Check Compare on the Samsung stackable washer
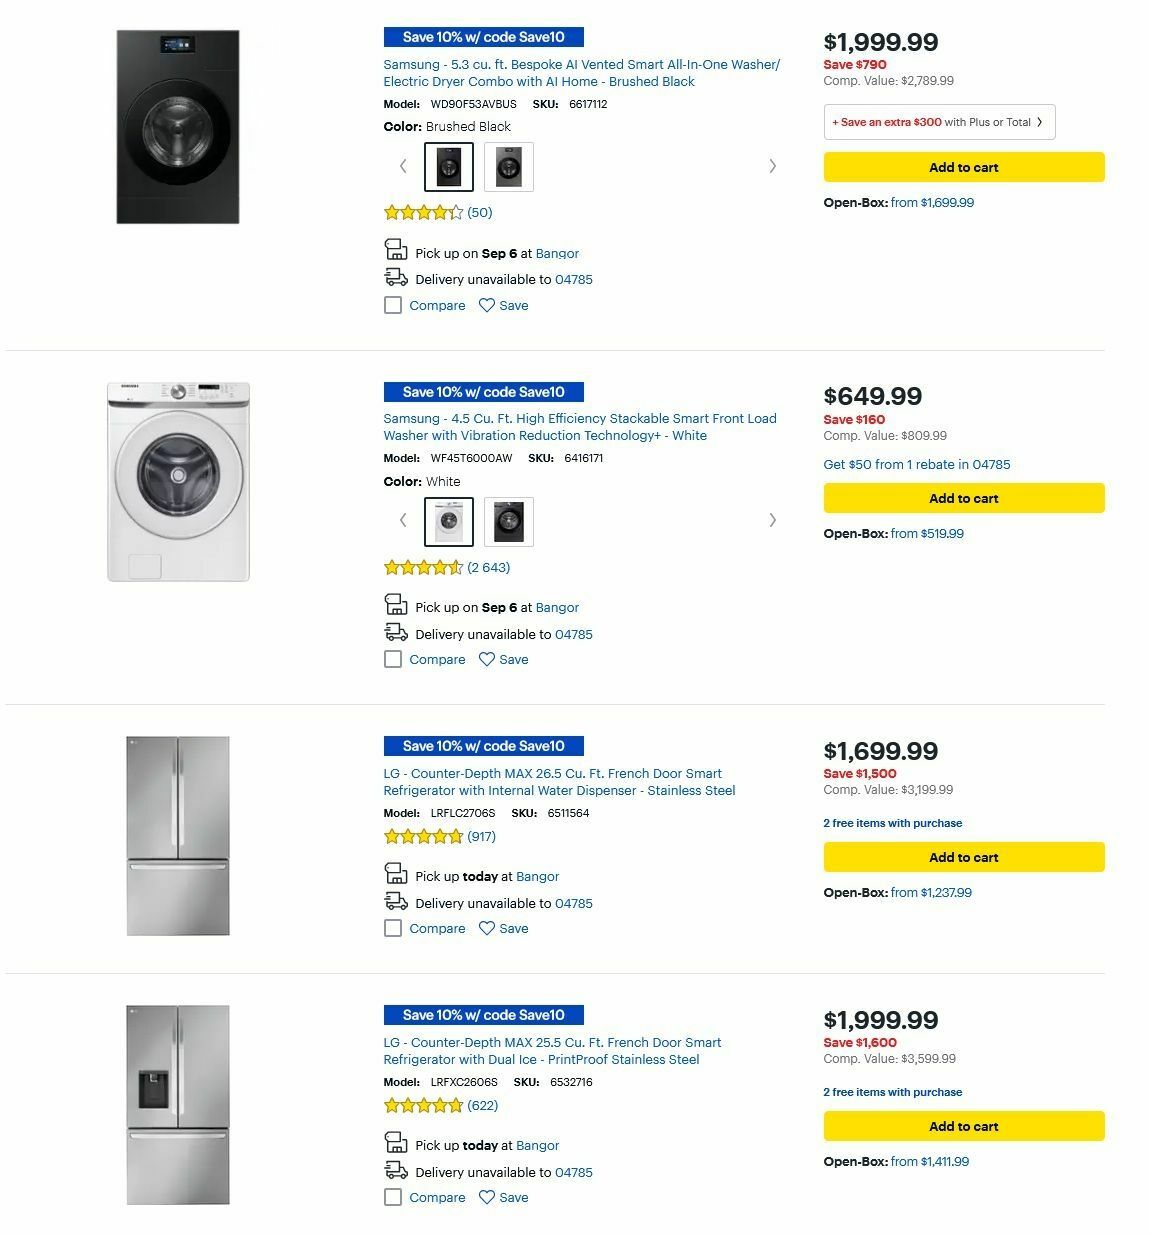 coord(393,659)
